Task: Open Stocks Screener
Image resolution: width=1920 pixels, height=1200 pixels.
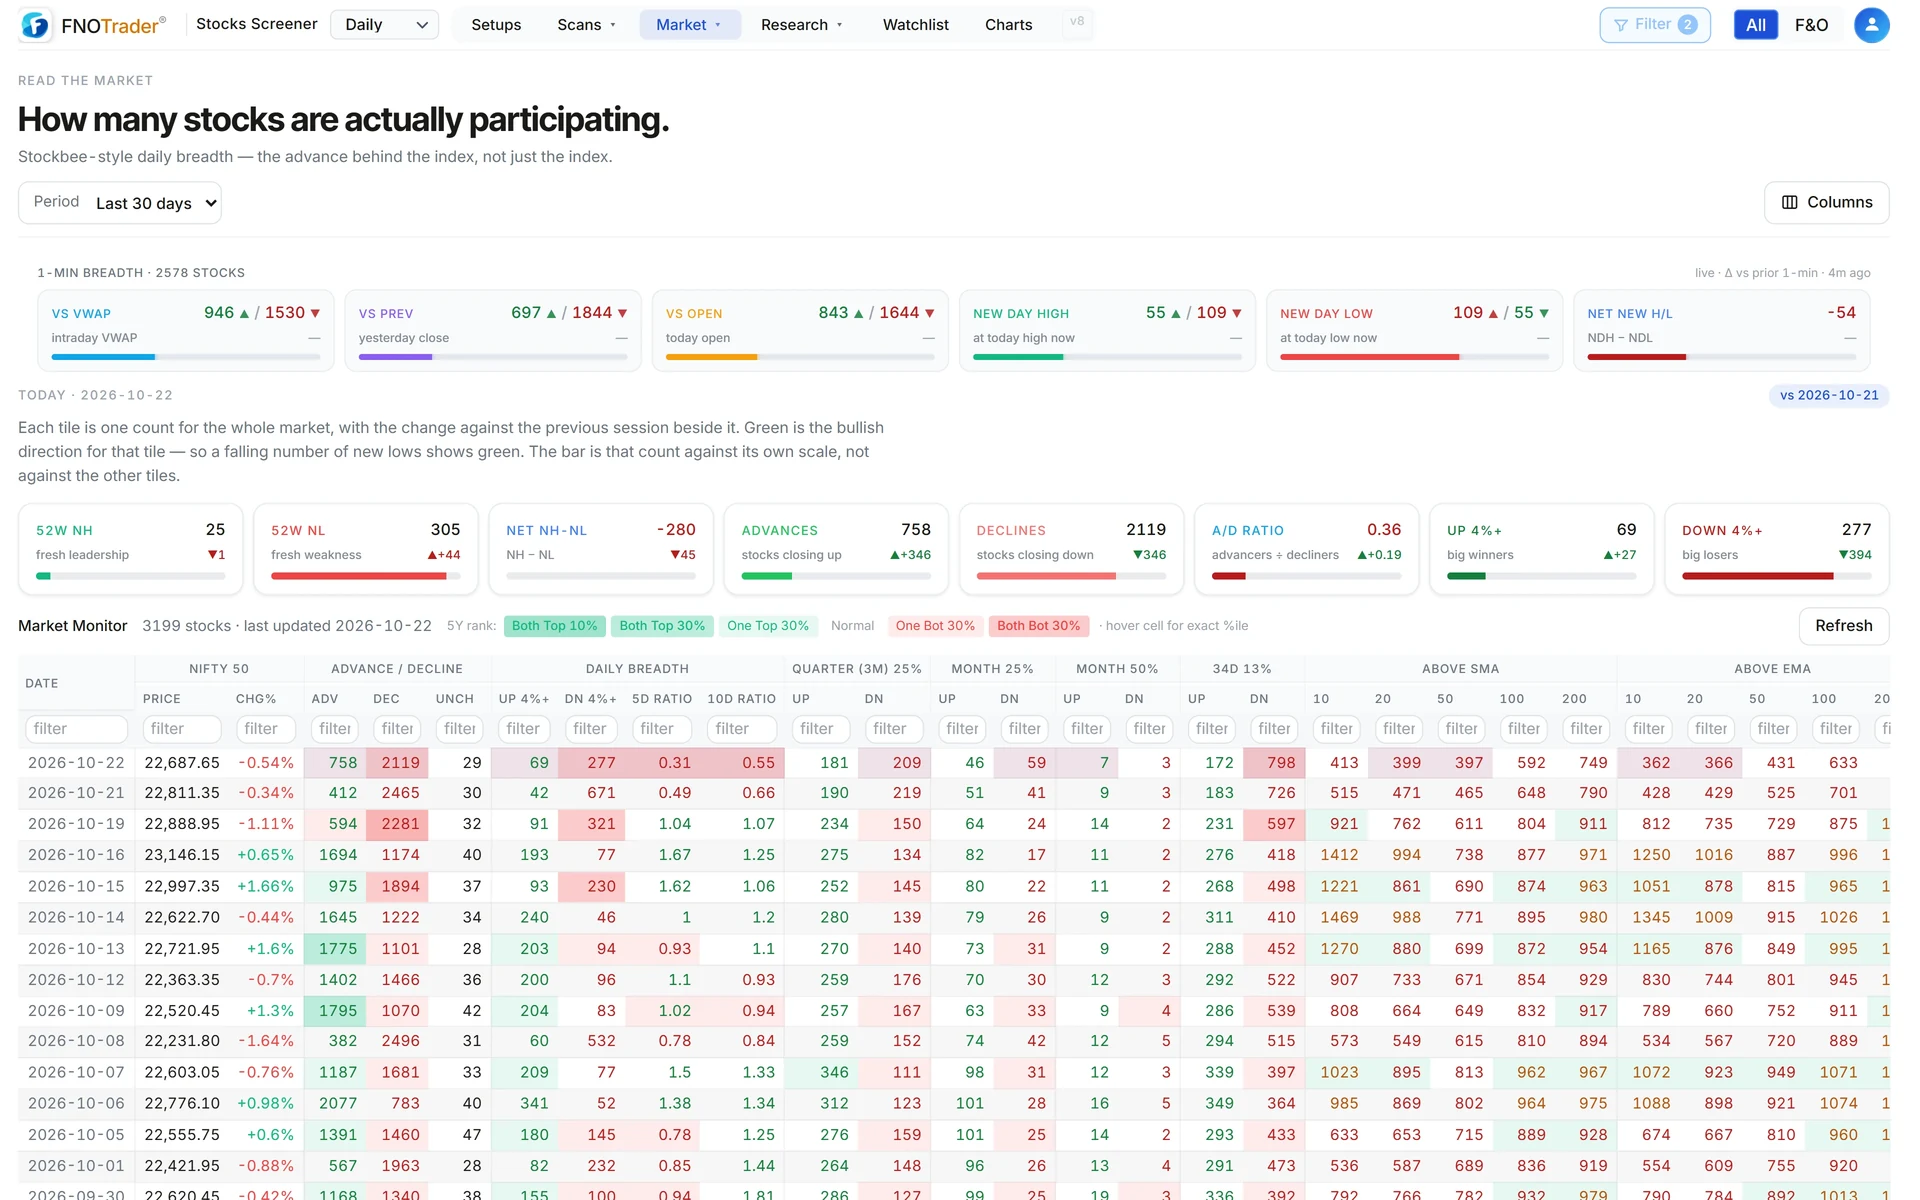Action: [257, 24]
